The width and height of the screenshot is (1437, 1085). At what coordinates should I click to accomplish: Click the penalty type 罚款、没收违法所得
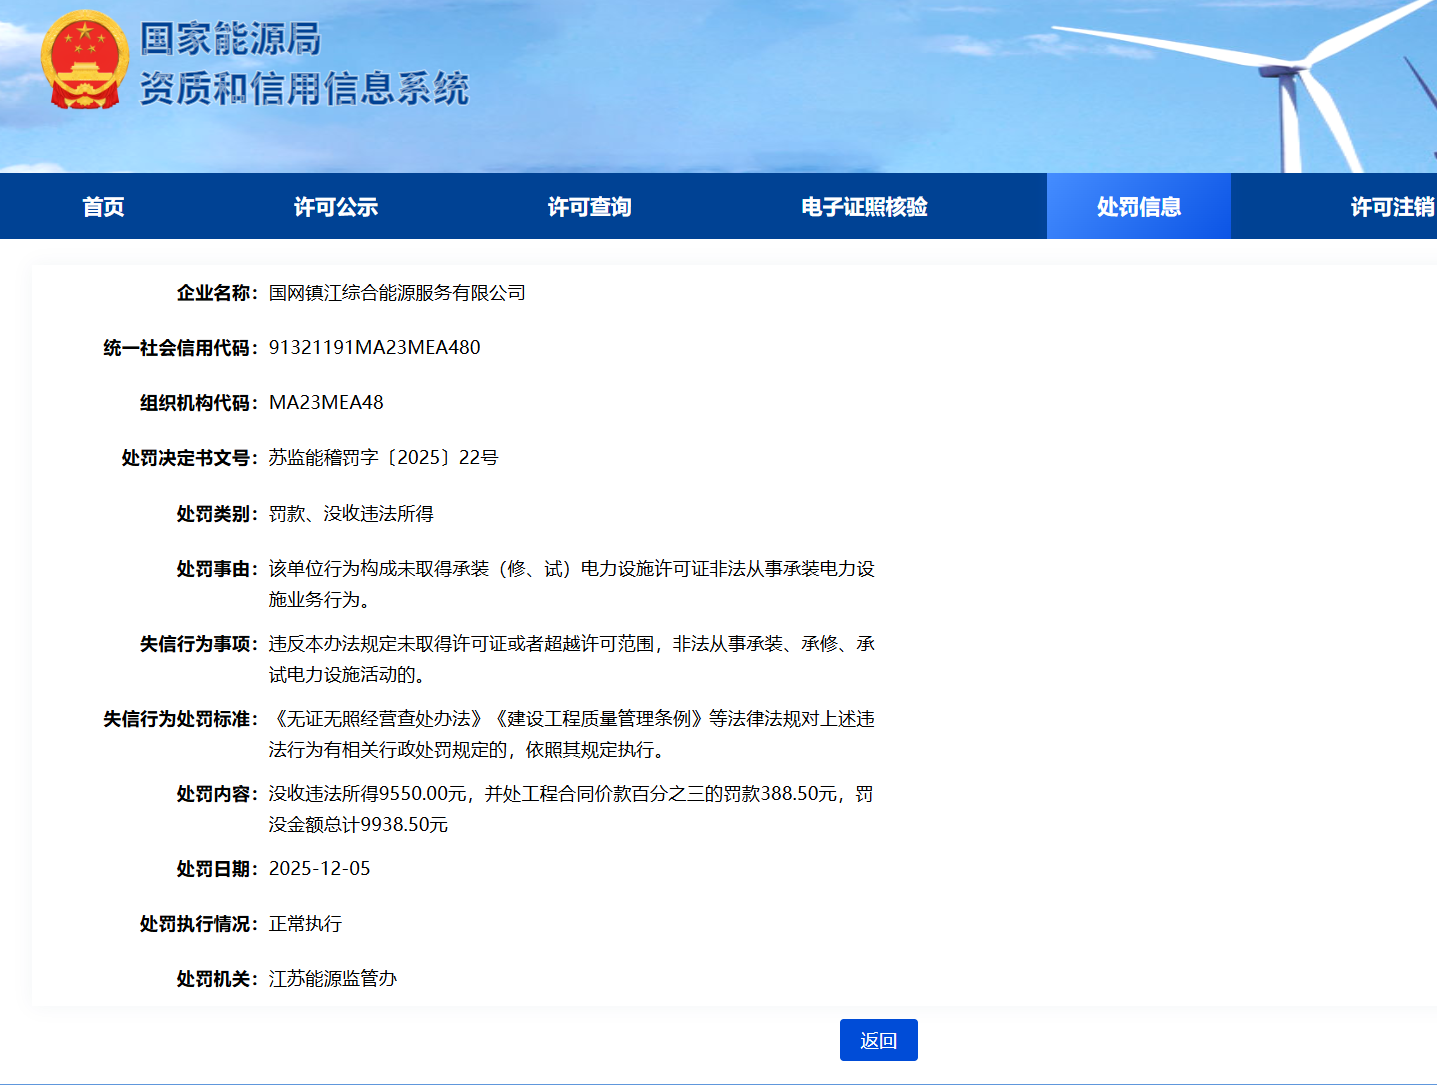[x=351, y=514]
